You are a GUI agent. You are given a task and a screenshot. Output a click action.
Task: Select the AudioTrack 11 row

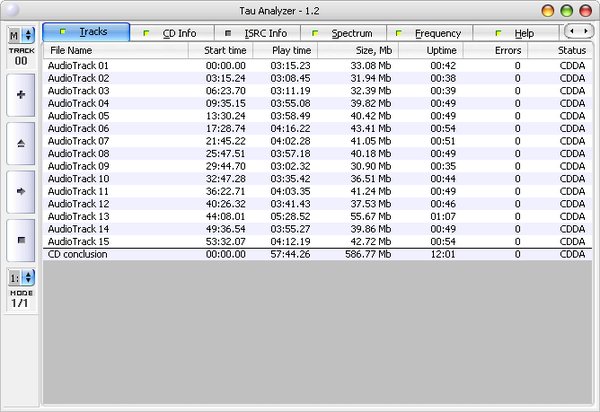pyautogui.click(x=318, y=191)
